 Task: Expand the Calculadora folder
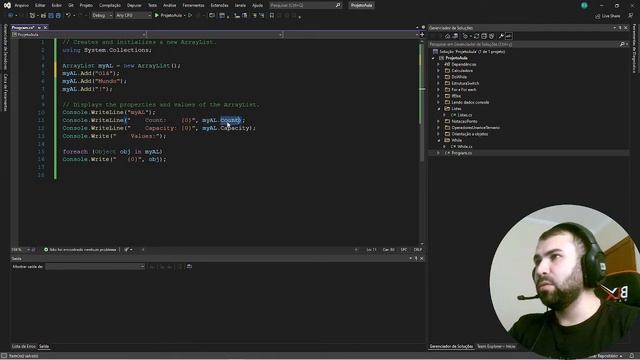tap(438, 71)
